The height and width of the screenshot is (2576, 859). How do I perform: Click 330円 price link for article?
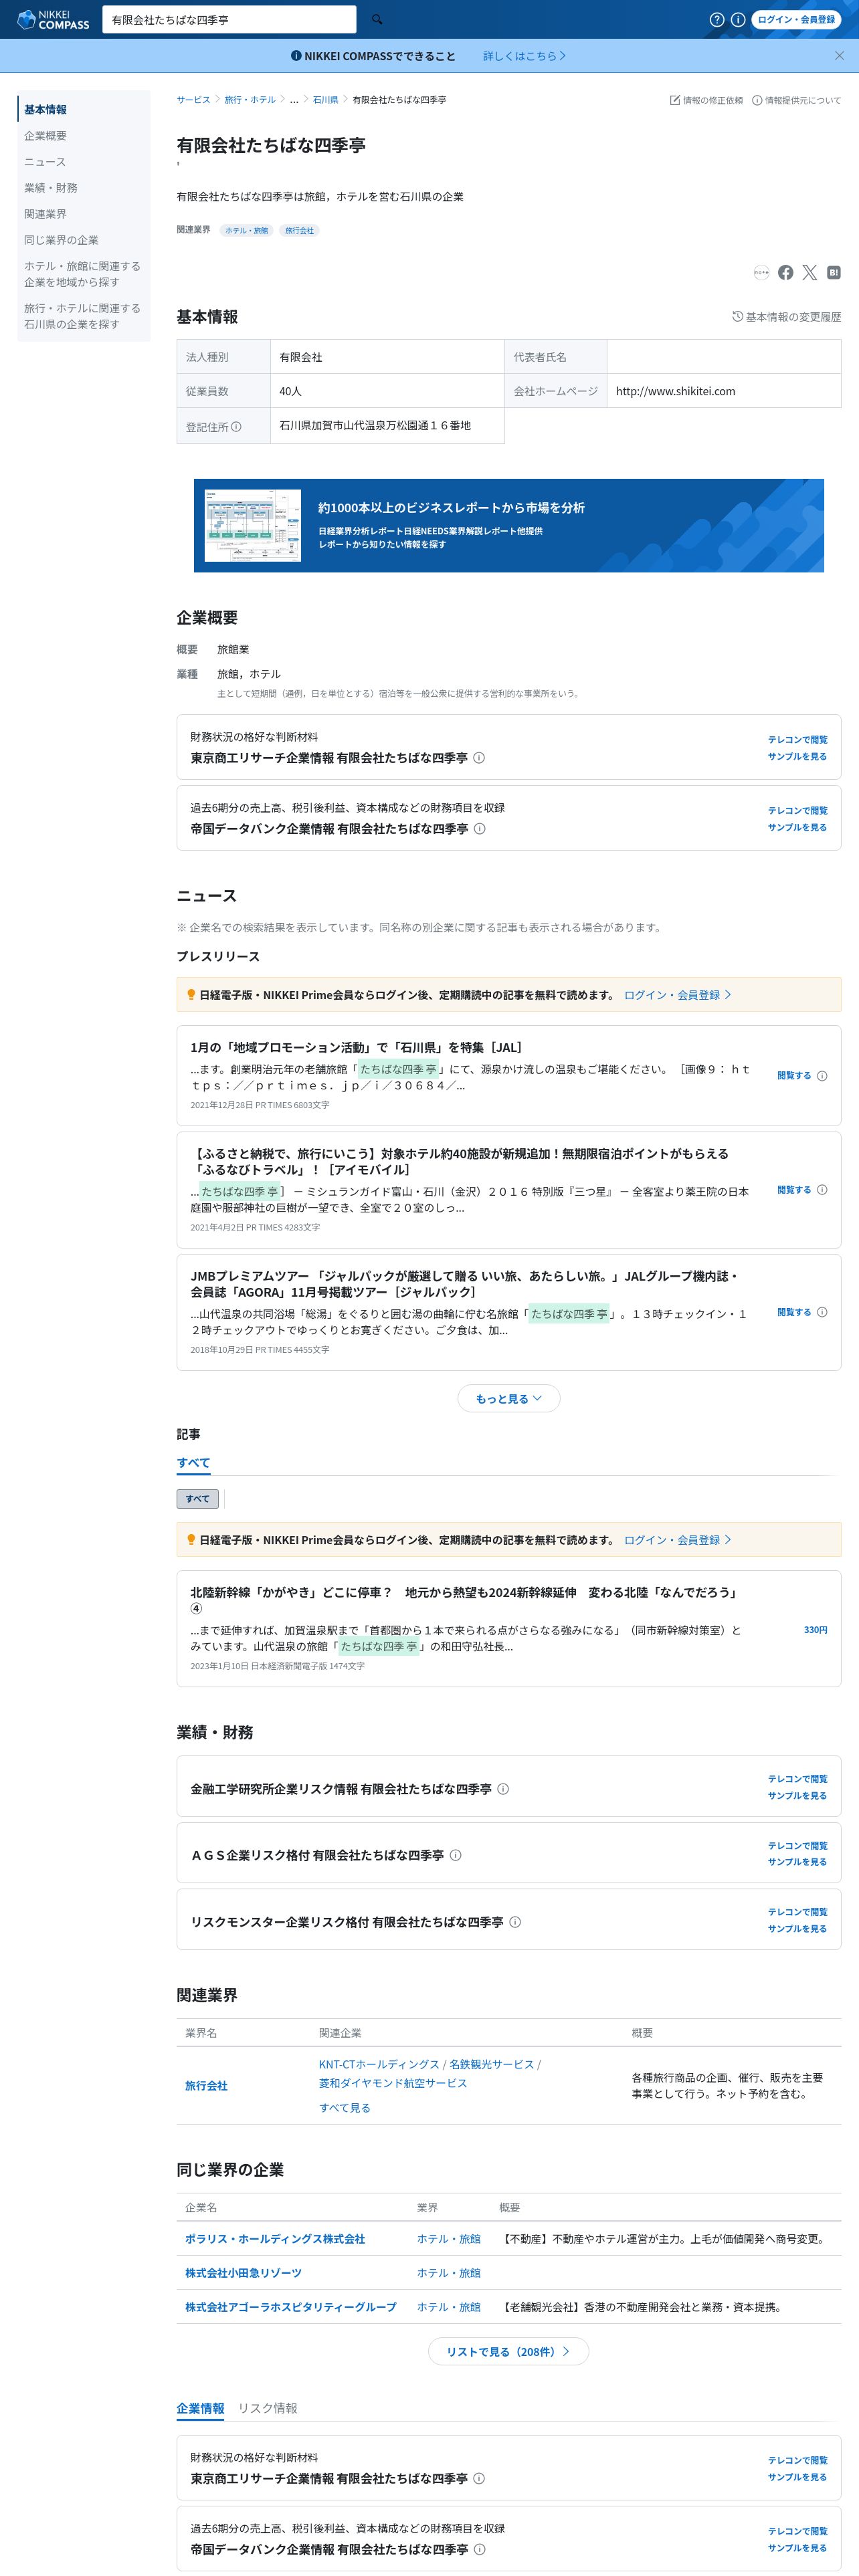815,1630
